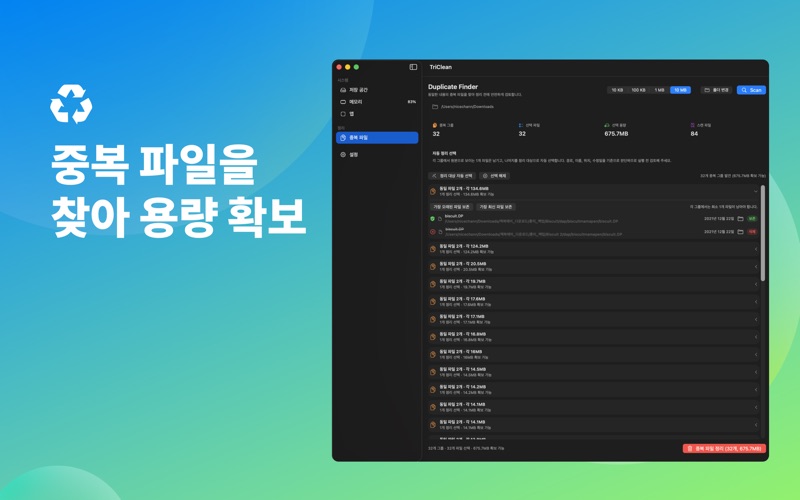Click the 선택 해제 deselect button

click(494, 176)
